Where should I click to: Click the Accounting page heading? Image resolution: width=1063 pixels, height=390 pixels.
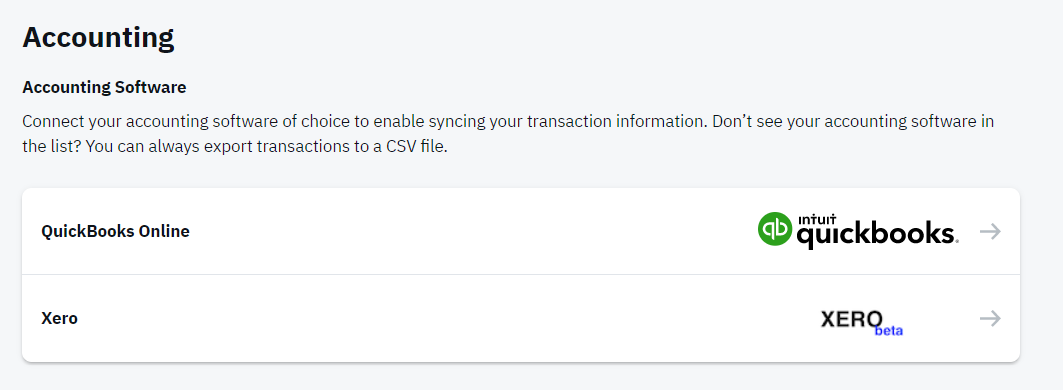click(x=98, y=37)
